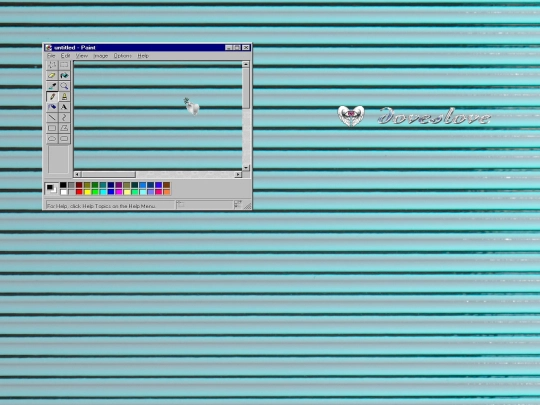
Task: Click inside the Paint drawing canvas
Action: point(158,116)
